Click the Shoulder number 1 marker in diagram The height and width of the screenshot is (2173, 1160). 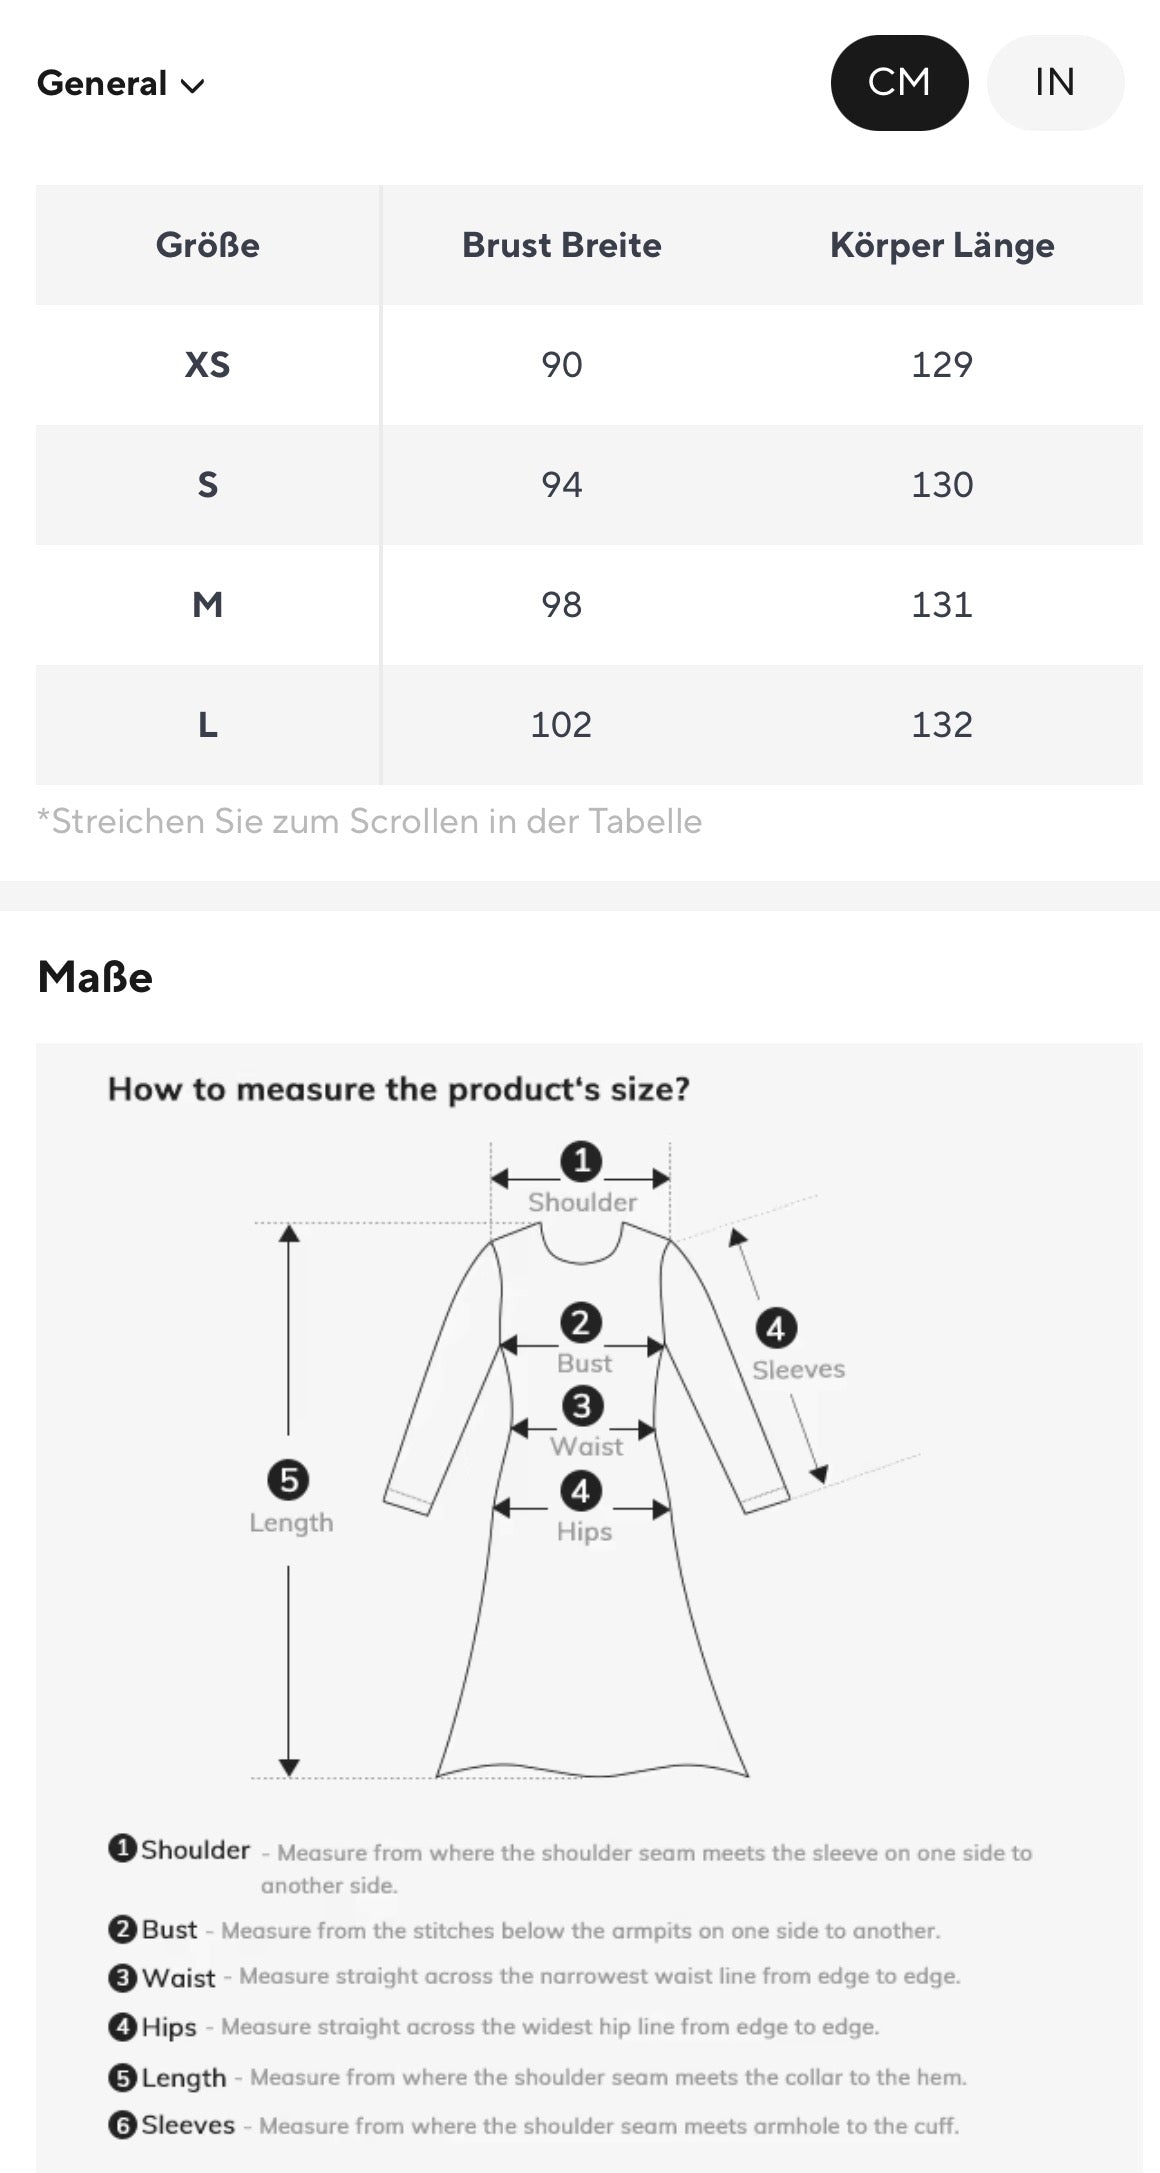(581, 1162)
